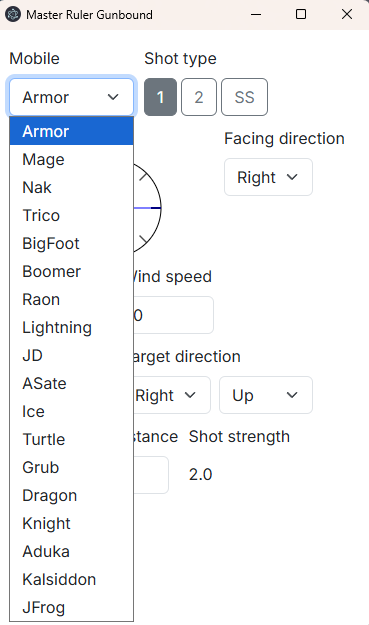Click the Wind speed input field
This screenshot has height=625, width=369.
click(x=173, y=315)
